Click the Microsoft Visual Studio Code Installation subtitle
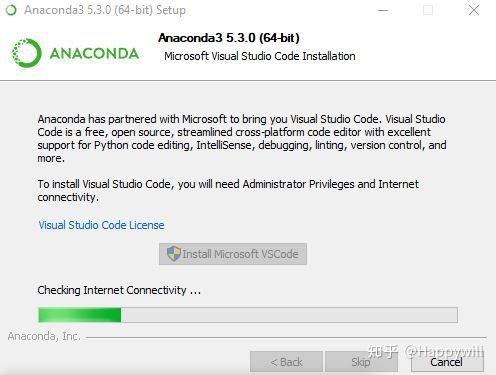The width and height of the screenshot is (496, 375). pos(260,56)
